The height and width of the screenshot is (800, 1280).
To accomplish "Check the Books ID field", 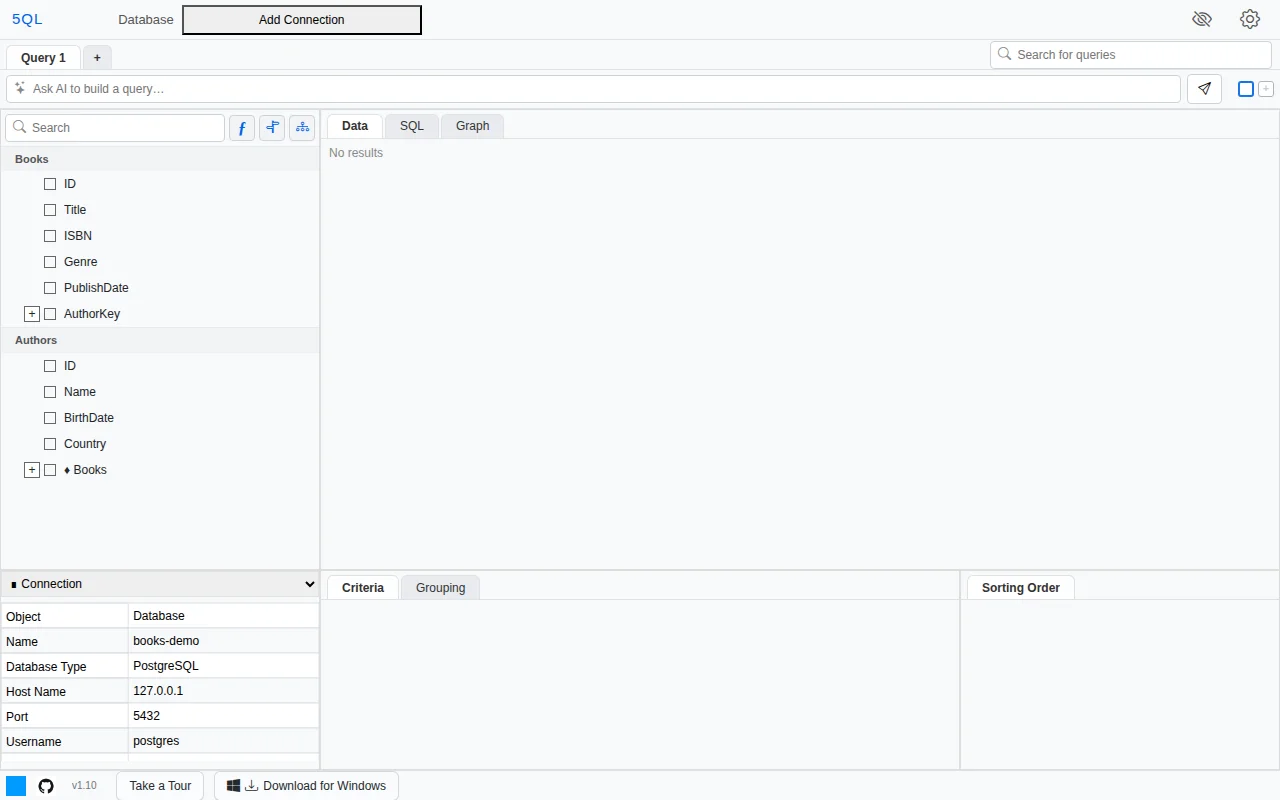I will tap(50, 184).
